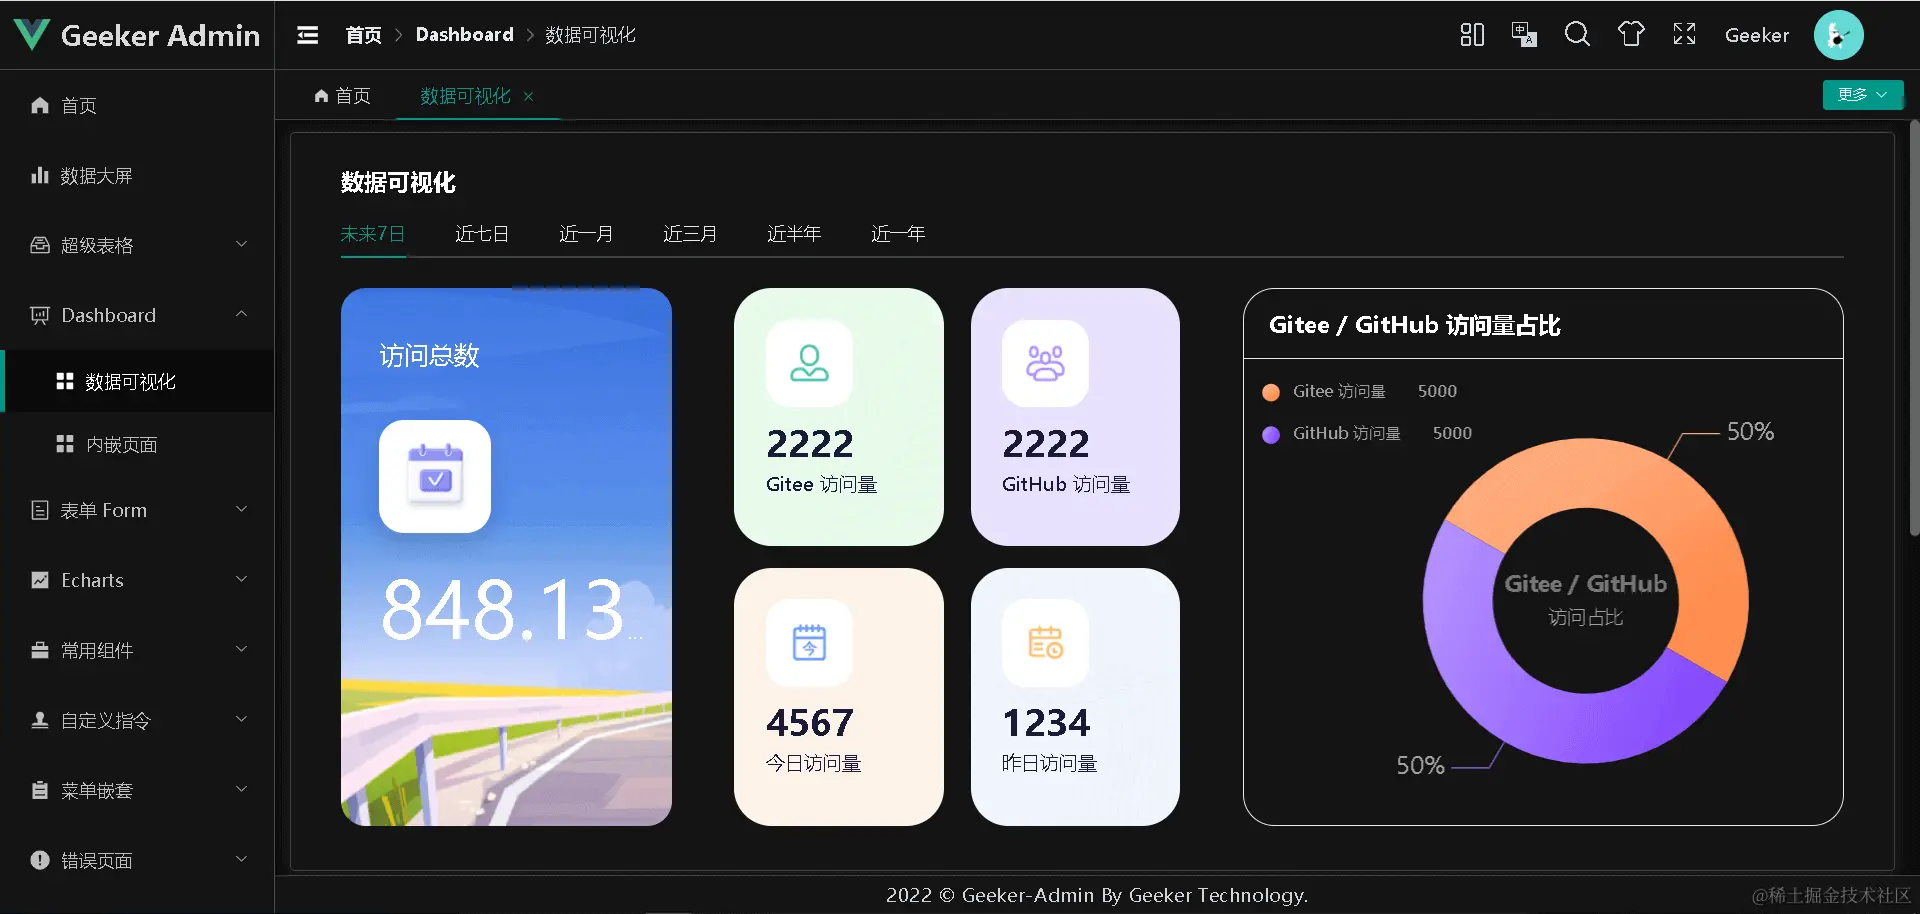Image resolution: width=1920 pixels, height=914 pixels.
Task: Click the Geeker username in header
Action: (1757, 35)
